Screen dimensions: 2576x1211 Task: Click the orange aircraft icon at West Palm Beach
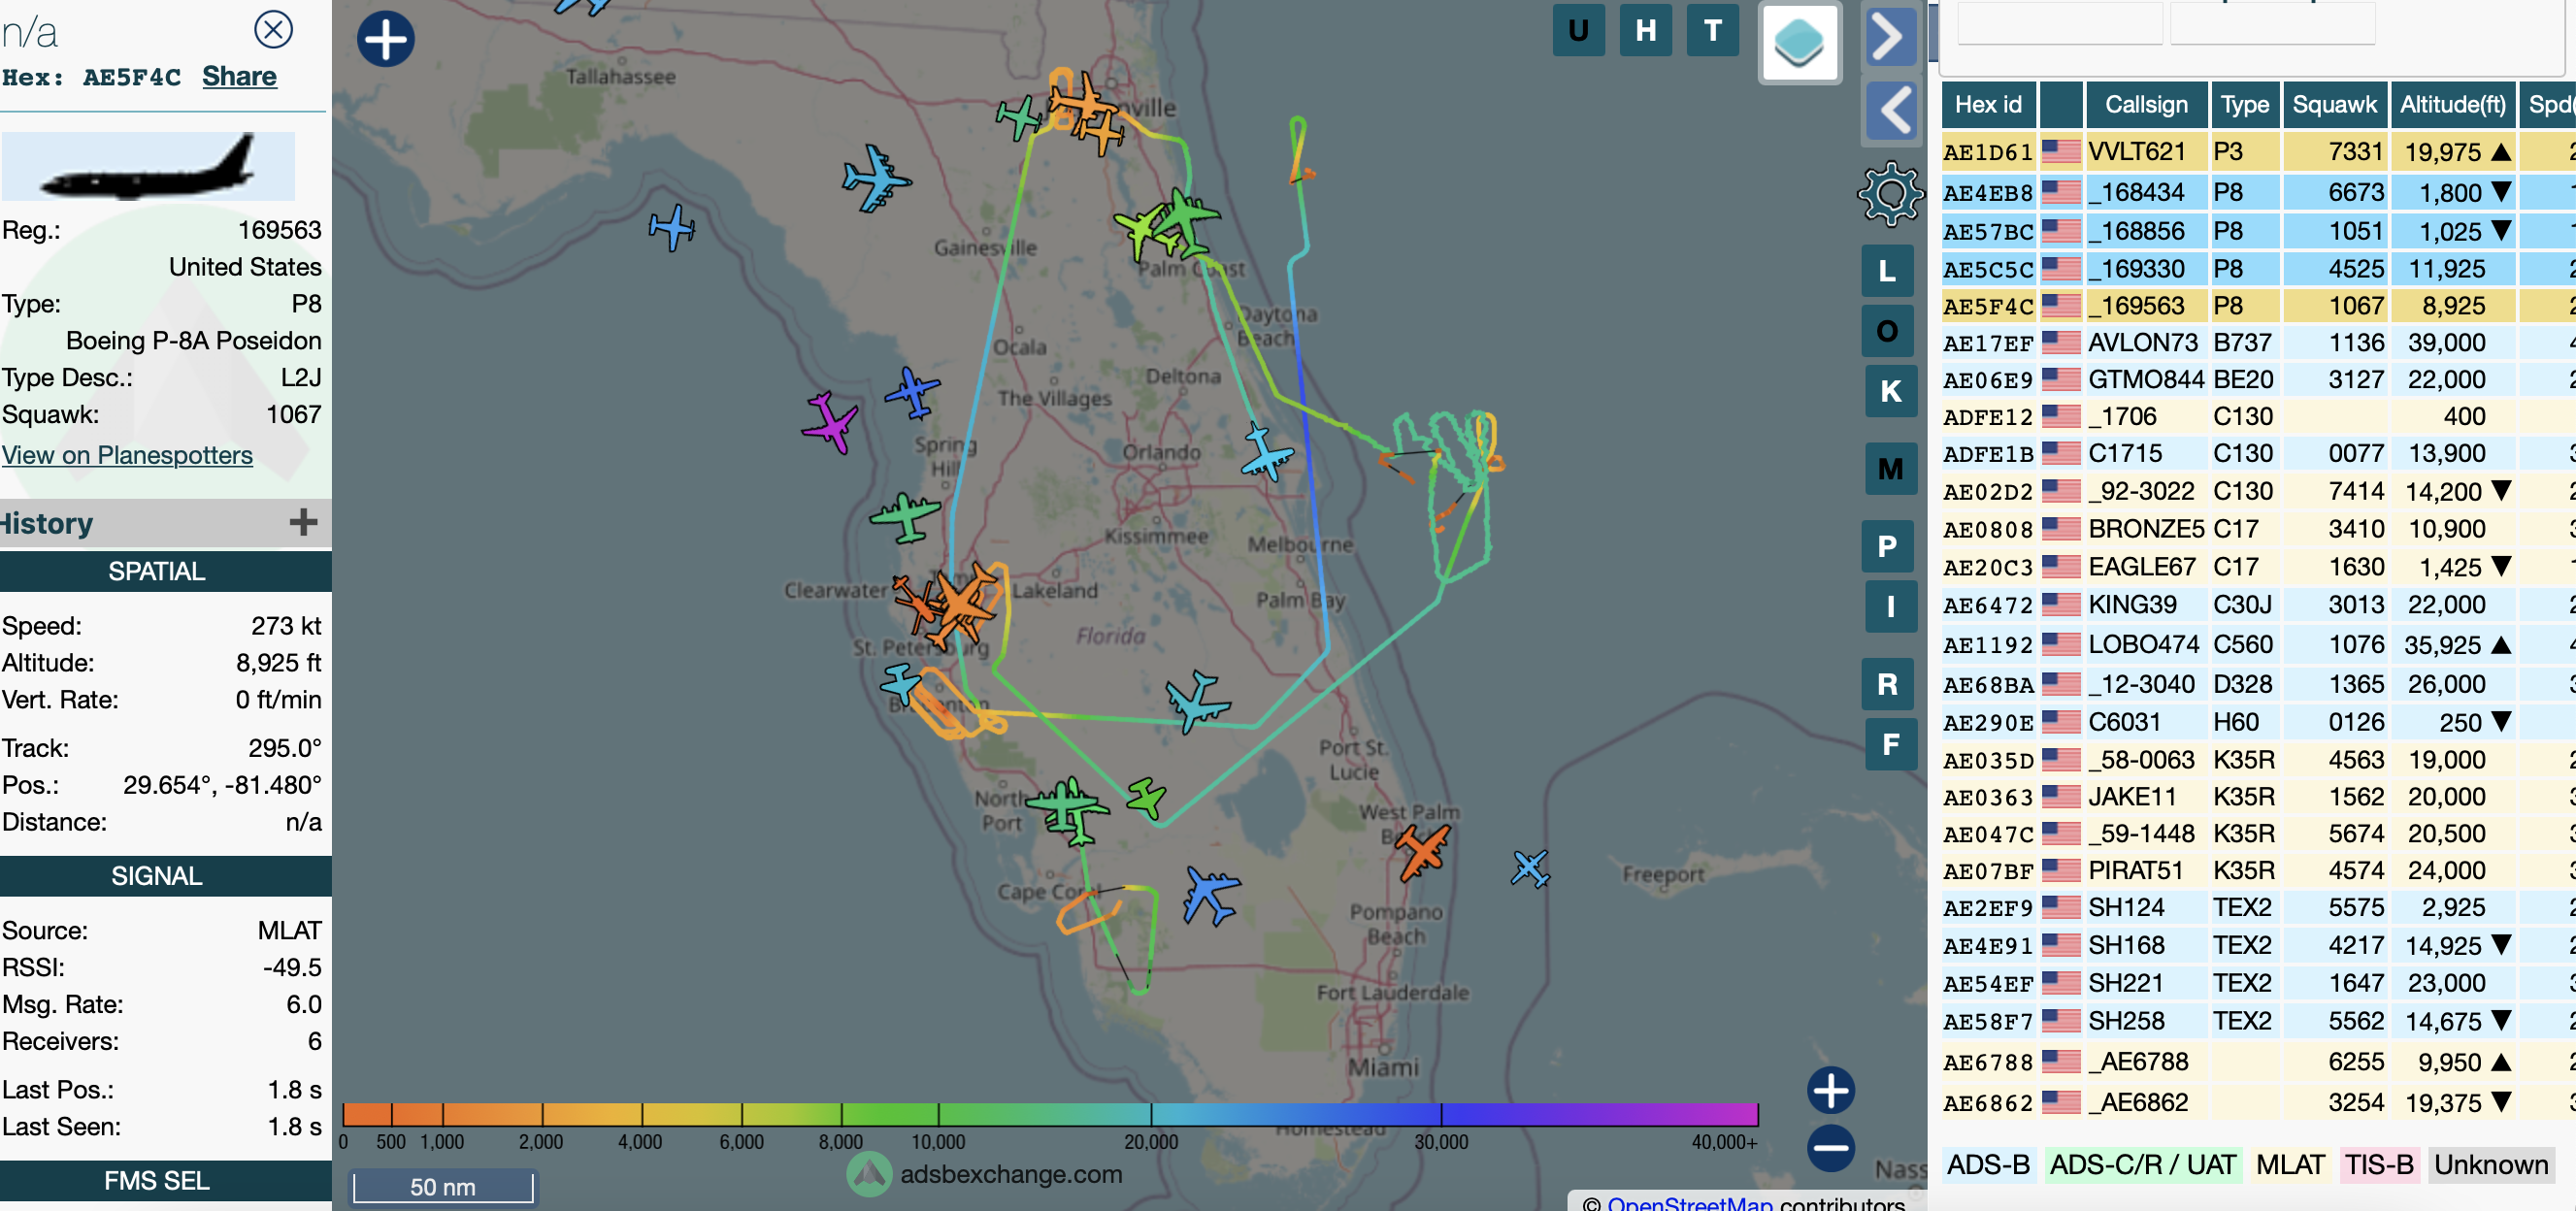[1423, 850]
